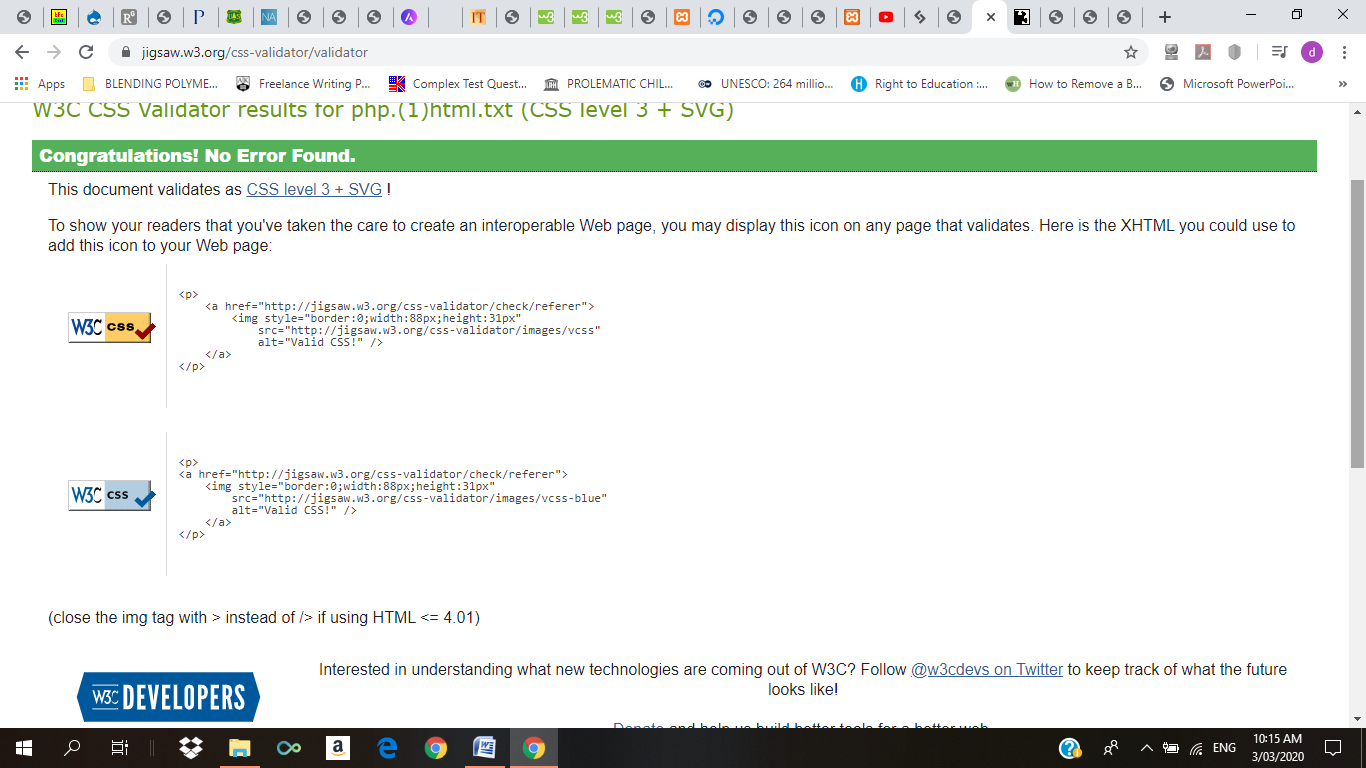
Task: Open the CSS level 3 + SVG link
Action: click(x=314, y=189)
